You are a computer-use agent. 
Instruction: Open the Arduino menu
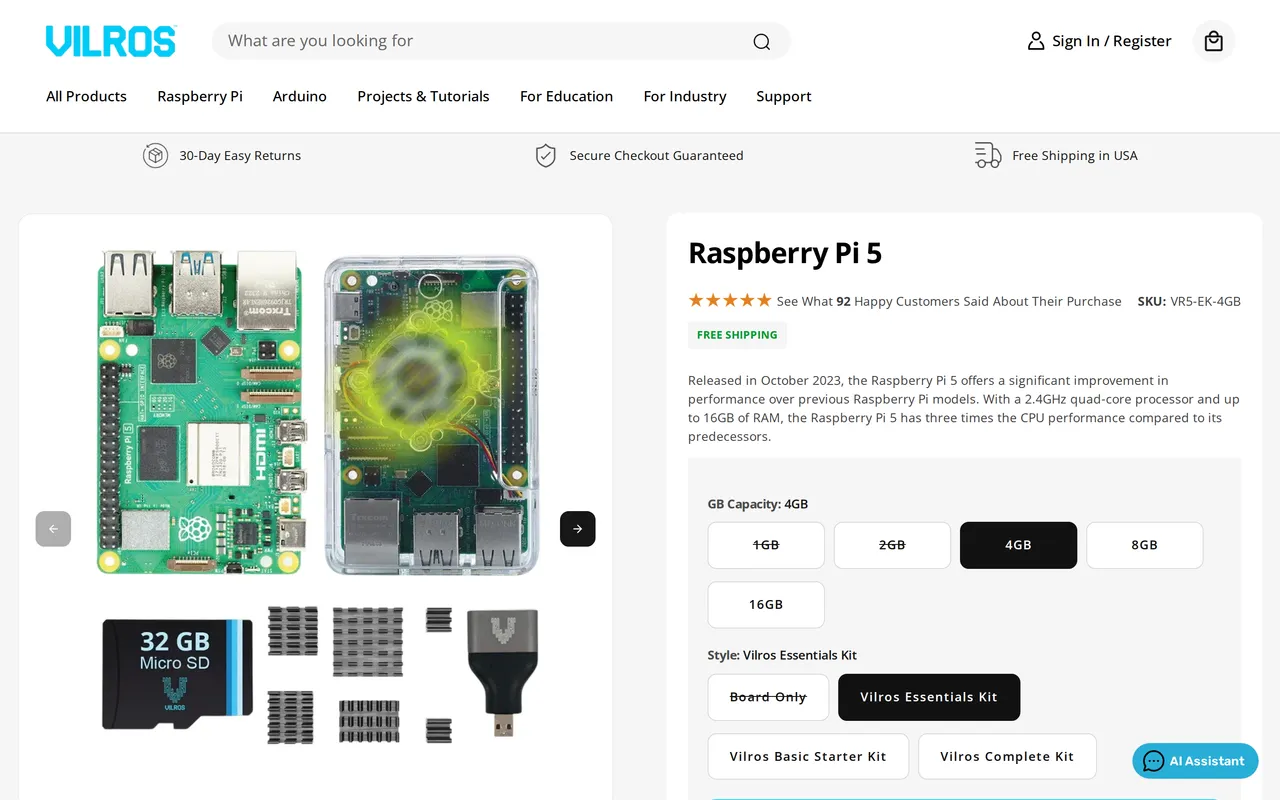[x=300, y=96]
